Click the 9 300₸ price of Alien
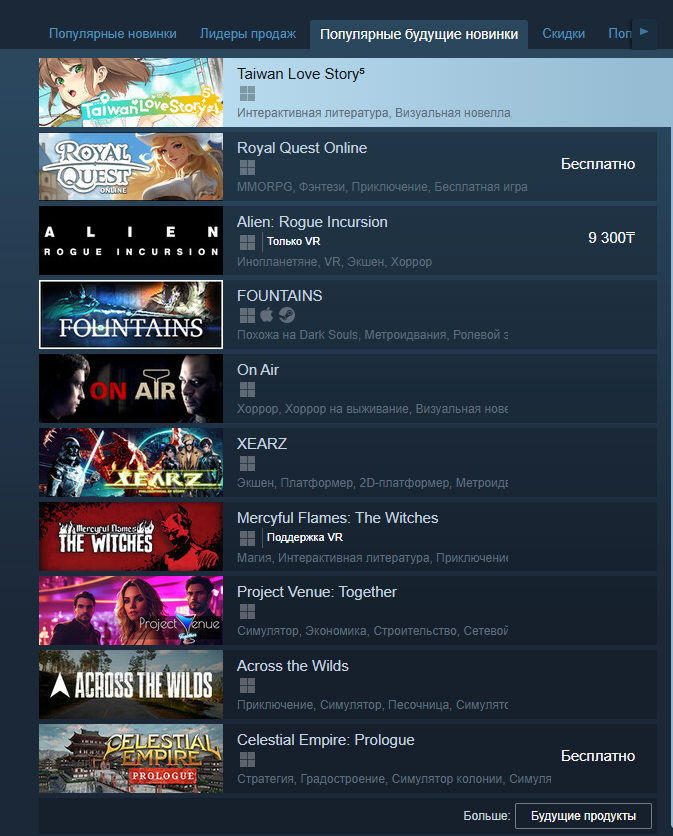 (611, 238)
